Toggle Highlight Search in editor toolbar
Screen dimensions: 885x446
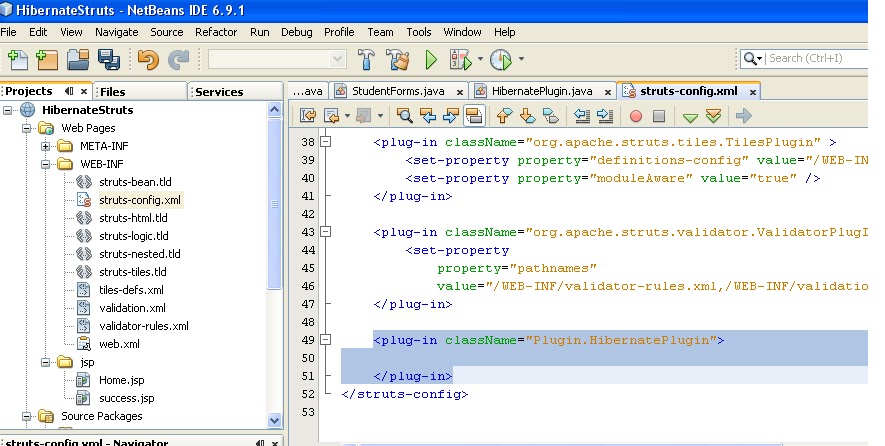[474, 116]
